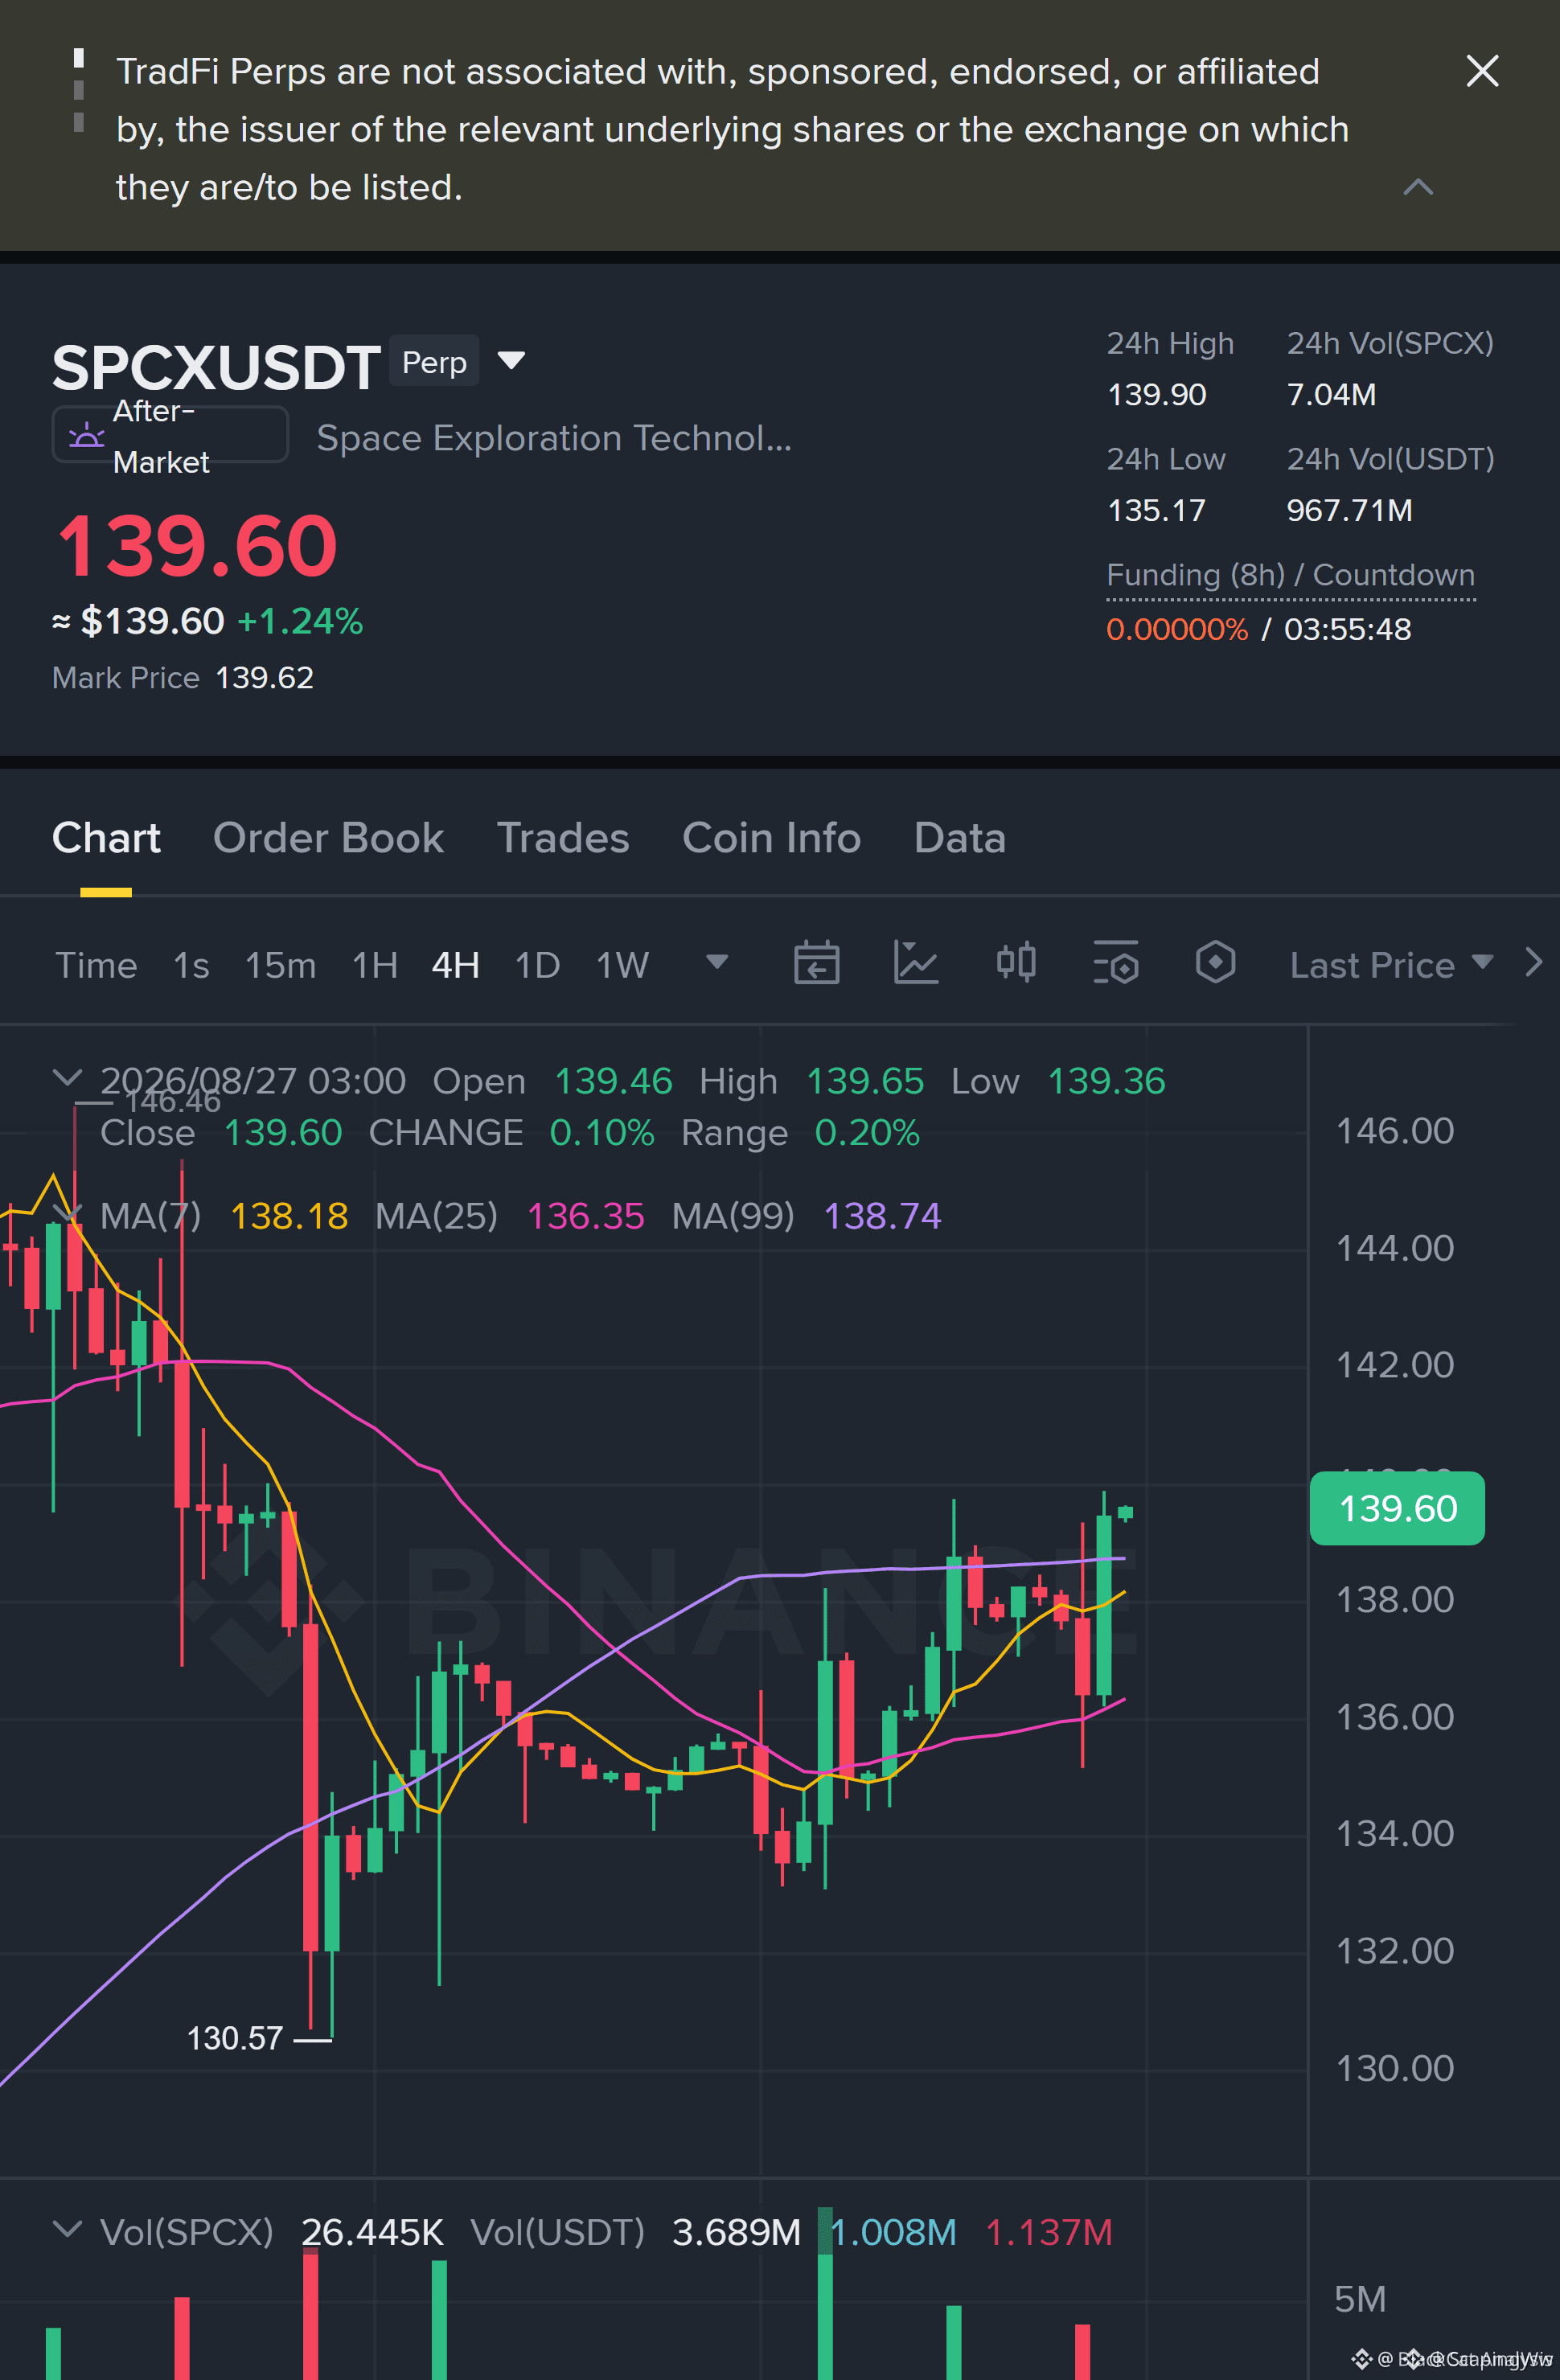Tap the +1.24% price change

[x=300, y=621]
